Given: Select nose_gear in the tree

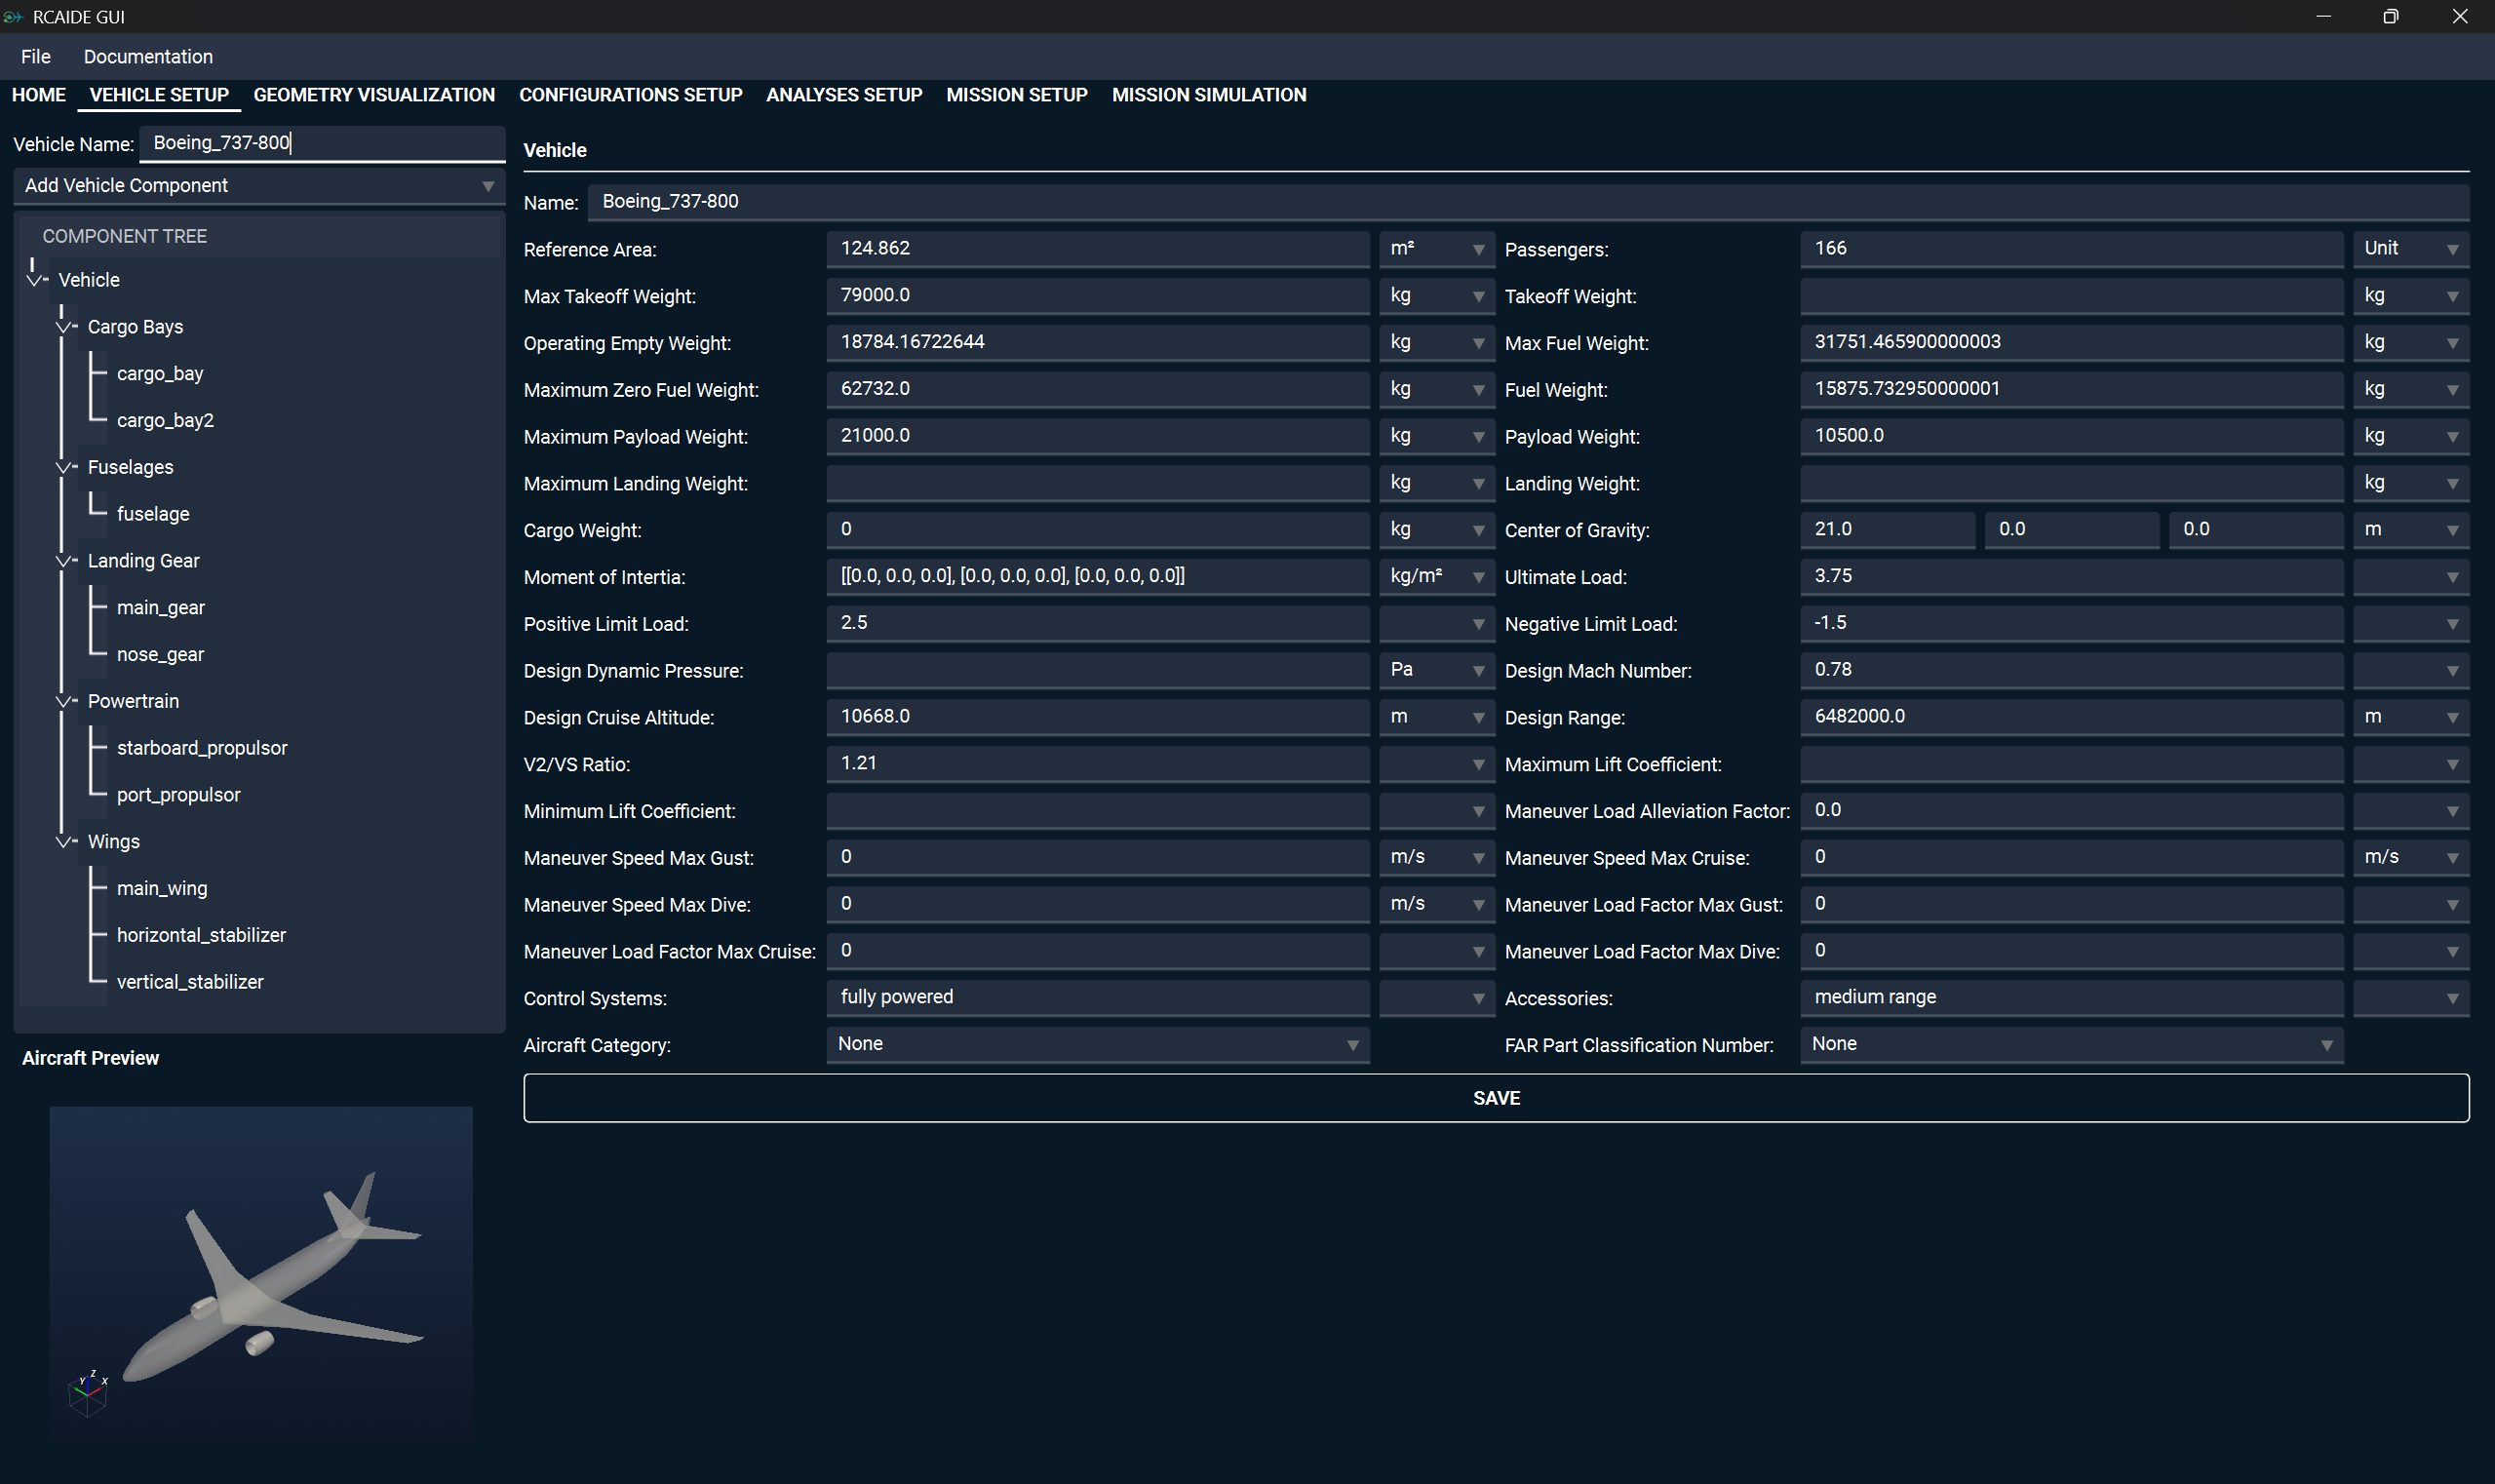Looking at the screenshot, I should [160, 655].
